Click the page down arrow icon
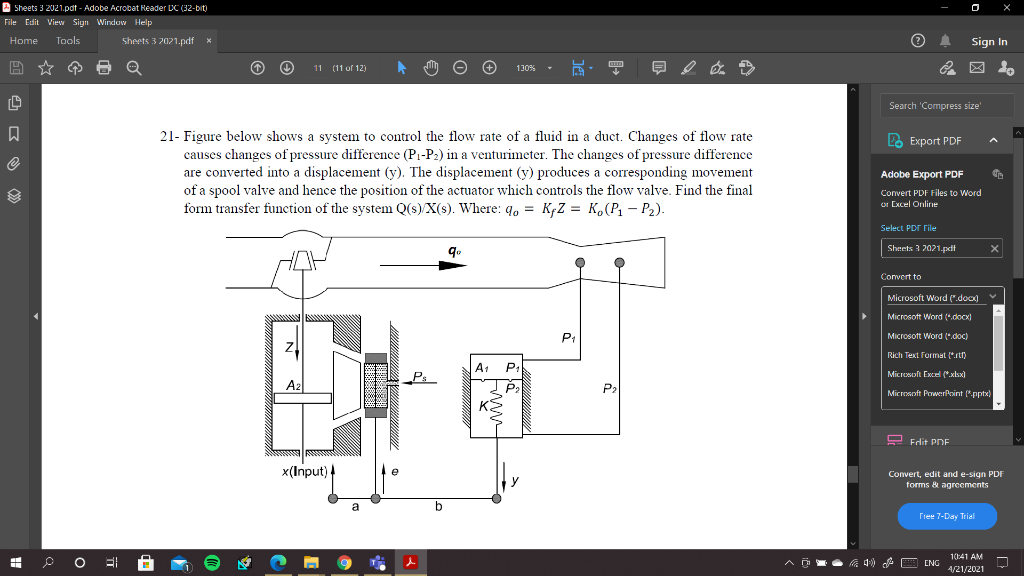This screenshot has width=1024, height=576. (287, 68)
